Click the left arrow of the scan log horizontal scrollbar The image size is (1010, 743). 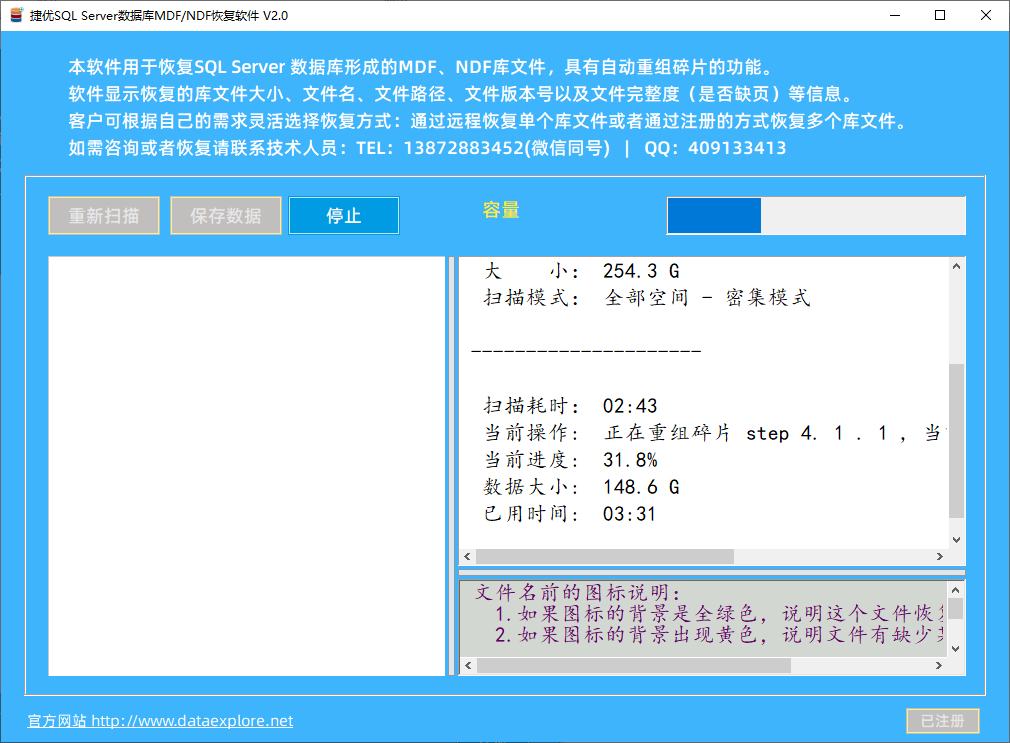pyautogui.click(x=468, y=556)
